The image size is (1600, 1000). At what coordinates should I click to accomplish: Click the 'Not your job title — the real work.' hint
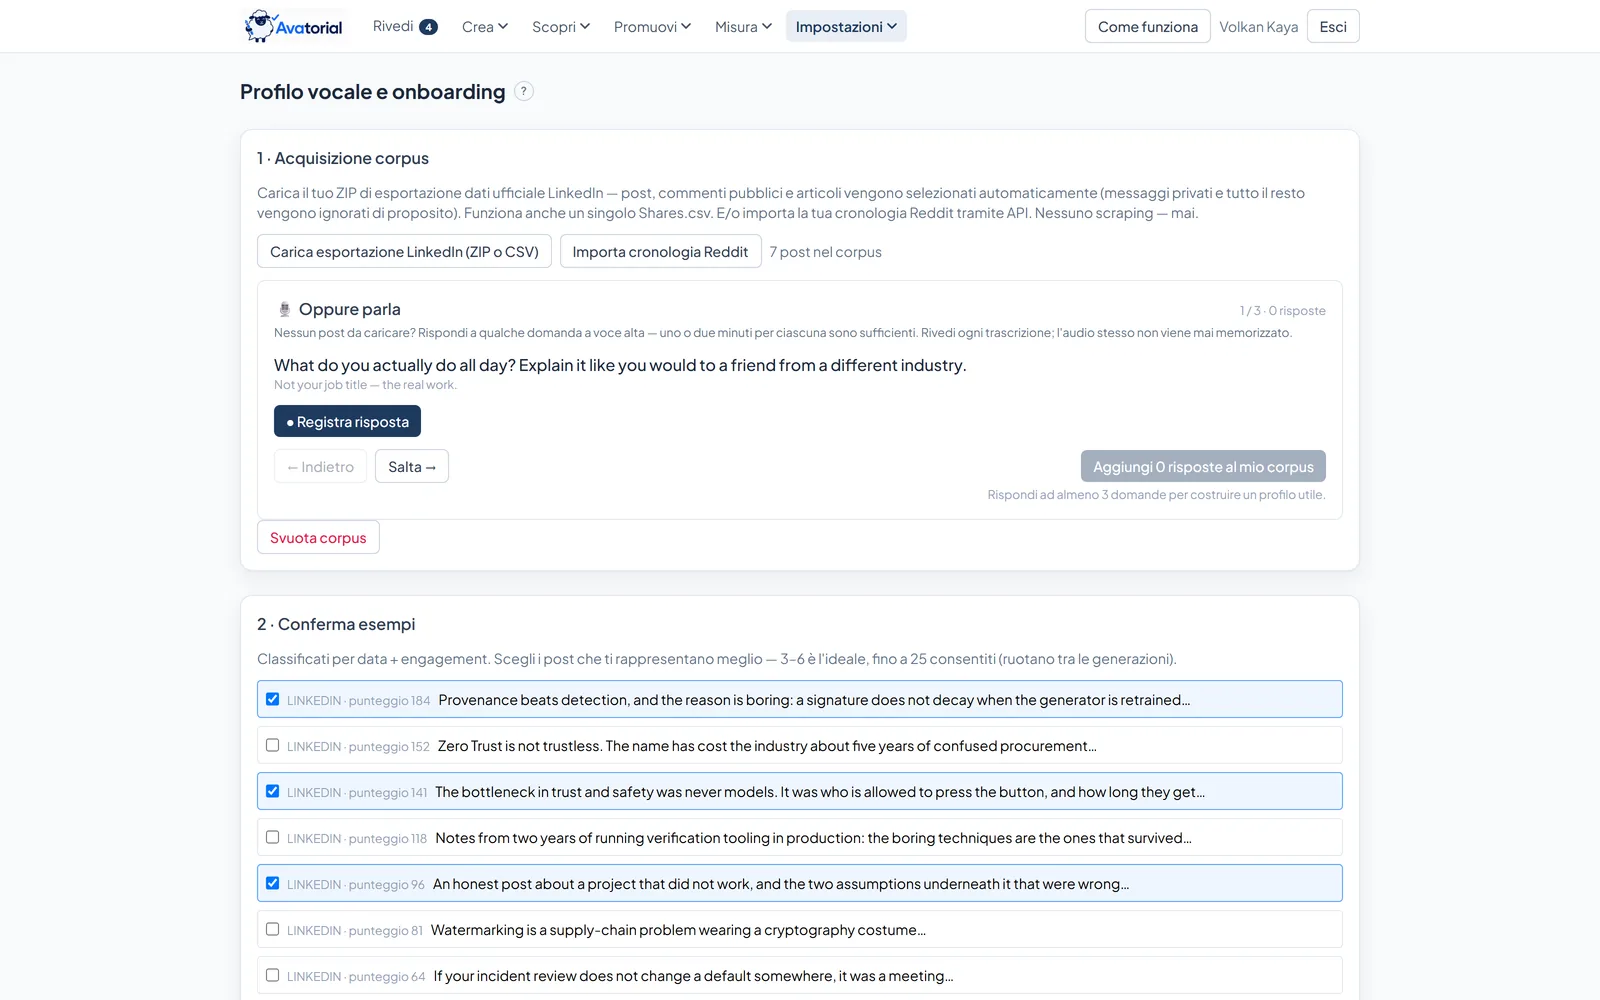(x=365, y=385)
